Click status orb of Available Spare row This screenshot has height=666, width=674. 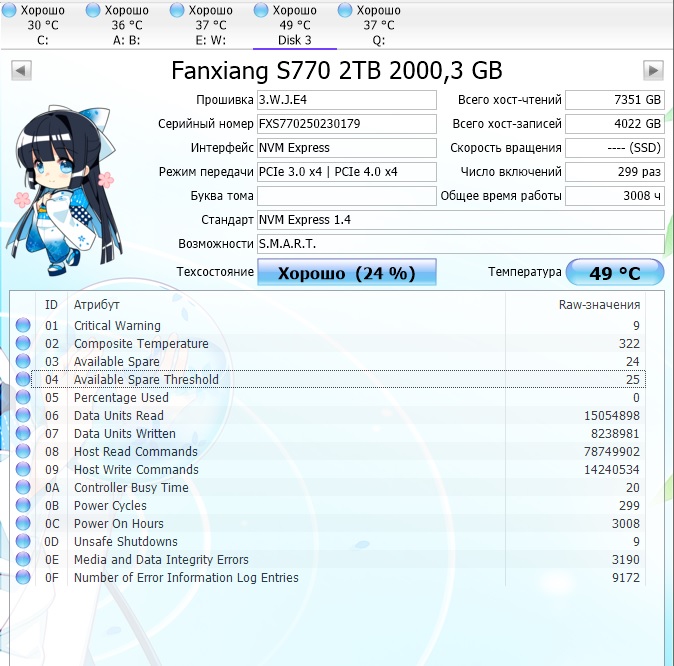[x=23, y=361]
